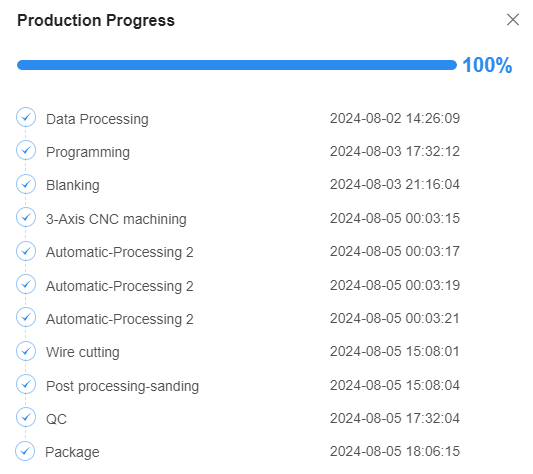Click the Wire cutting checkmark icon
The height and width of the screenshot is (474, 533).
(26, 351)
